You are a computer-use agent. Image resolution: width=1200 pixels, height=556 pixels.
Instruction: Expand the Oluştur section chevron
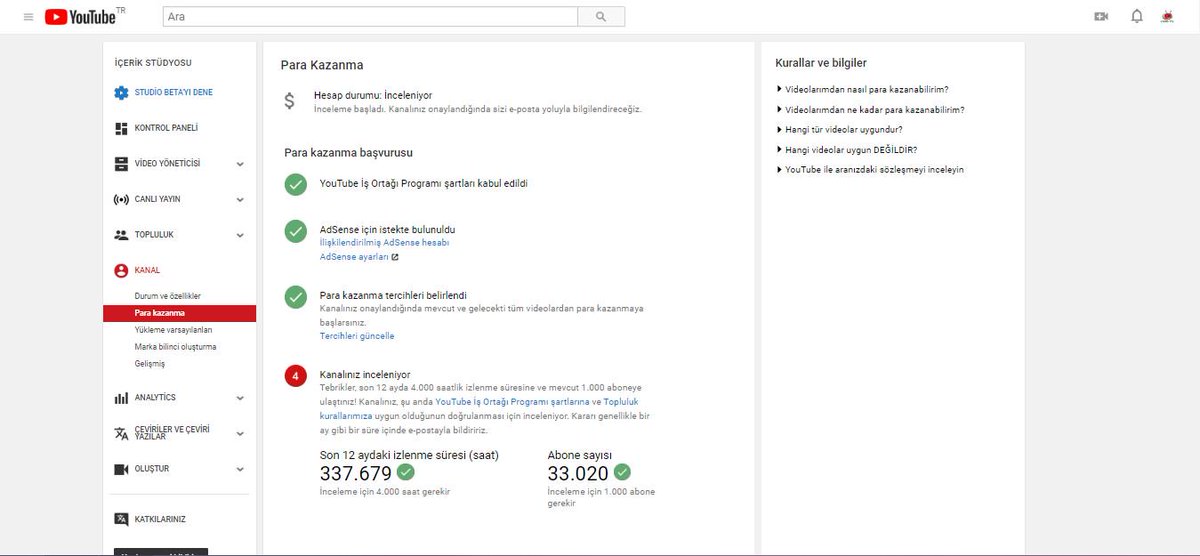(x=240, y=469)
